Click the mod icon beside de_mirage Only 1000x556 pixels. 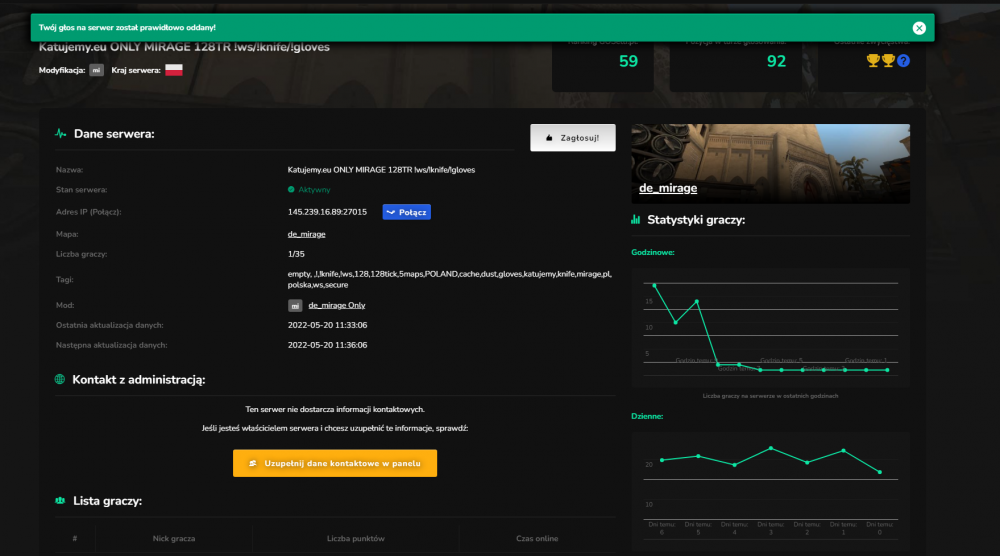(x=295, y=306)
